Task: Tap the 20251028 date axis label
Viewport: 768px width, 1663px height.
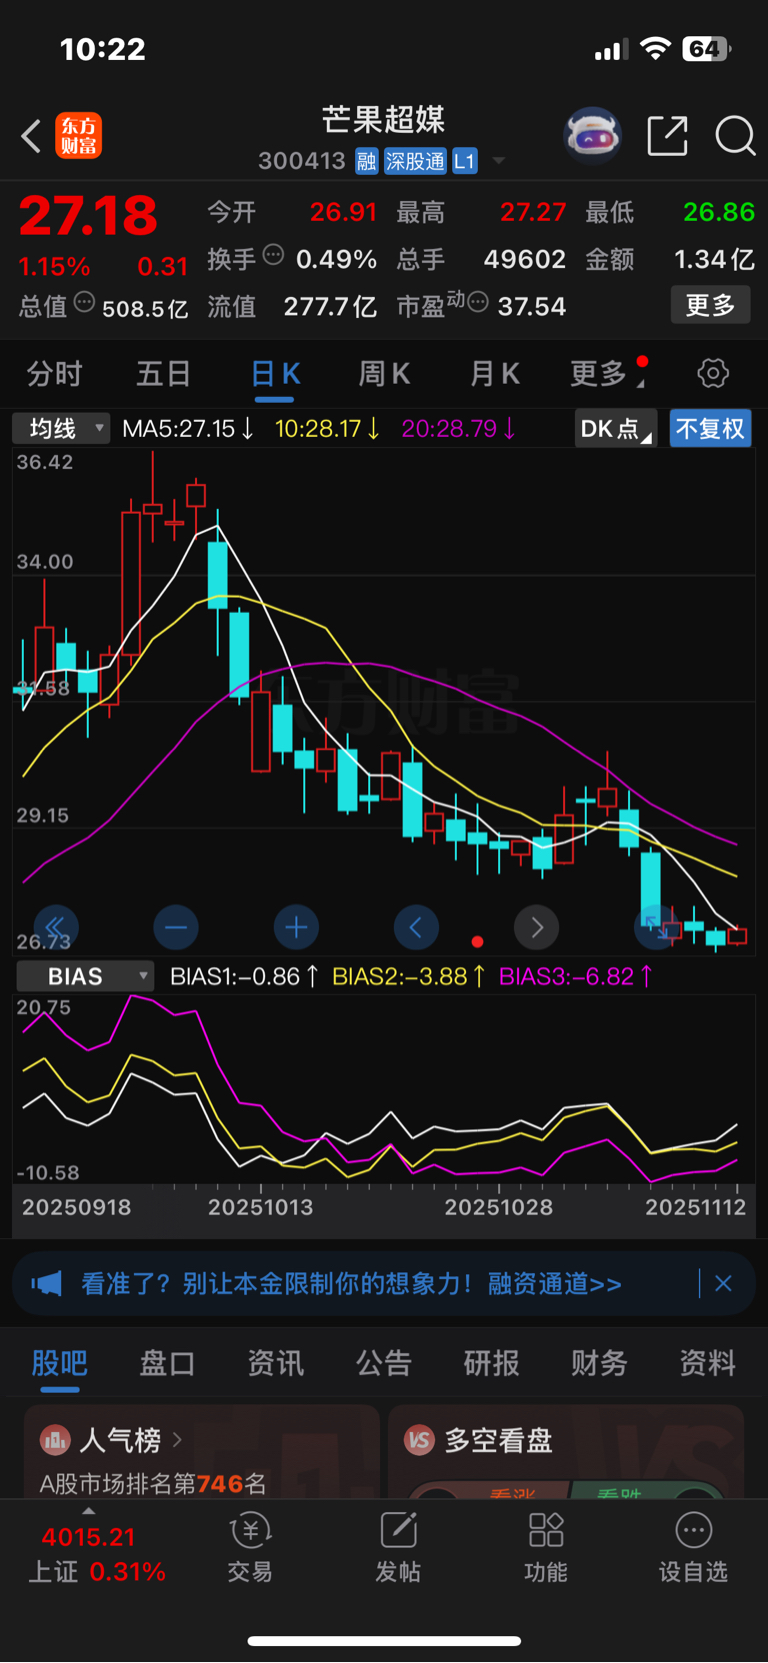Action: point(498,1207)
